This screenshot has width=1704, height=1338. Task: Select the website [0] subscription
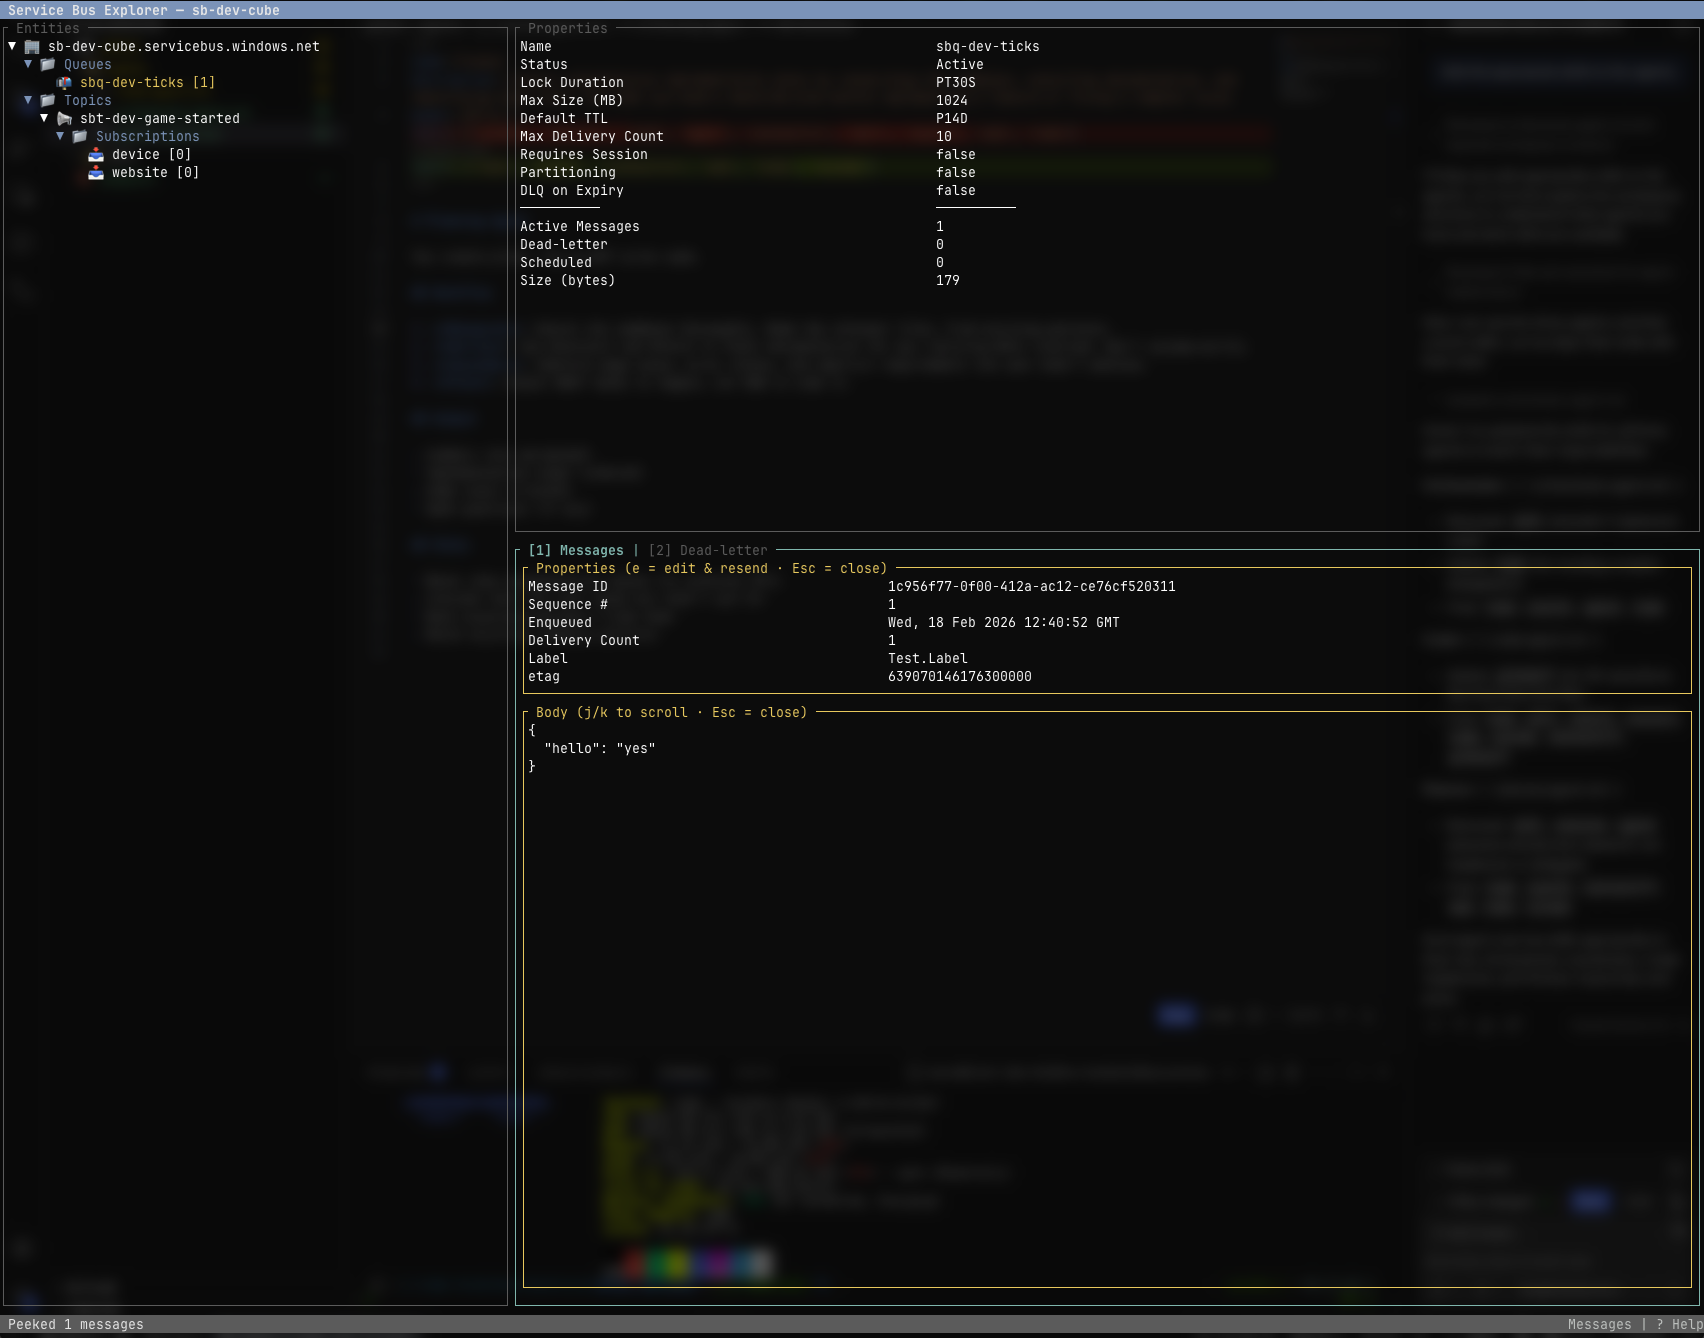tap(156, 173)
